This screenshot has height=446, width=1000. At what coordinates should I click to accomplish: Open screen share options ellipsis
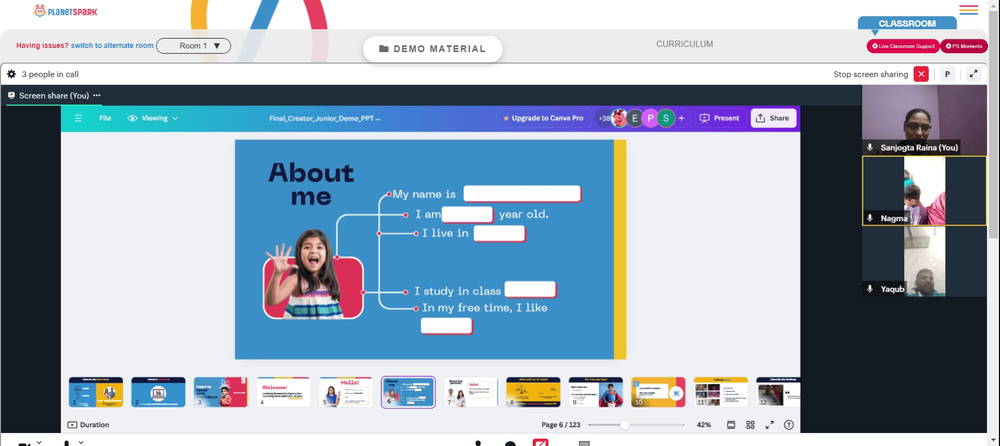(x=96, y=96)
